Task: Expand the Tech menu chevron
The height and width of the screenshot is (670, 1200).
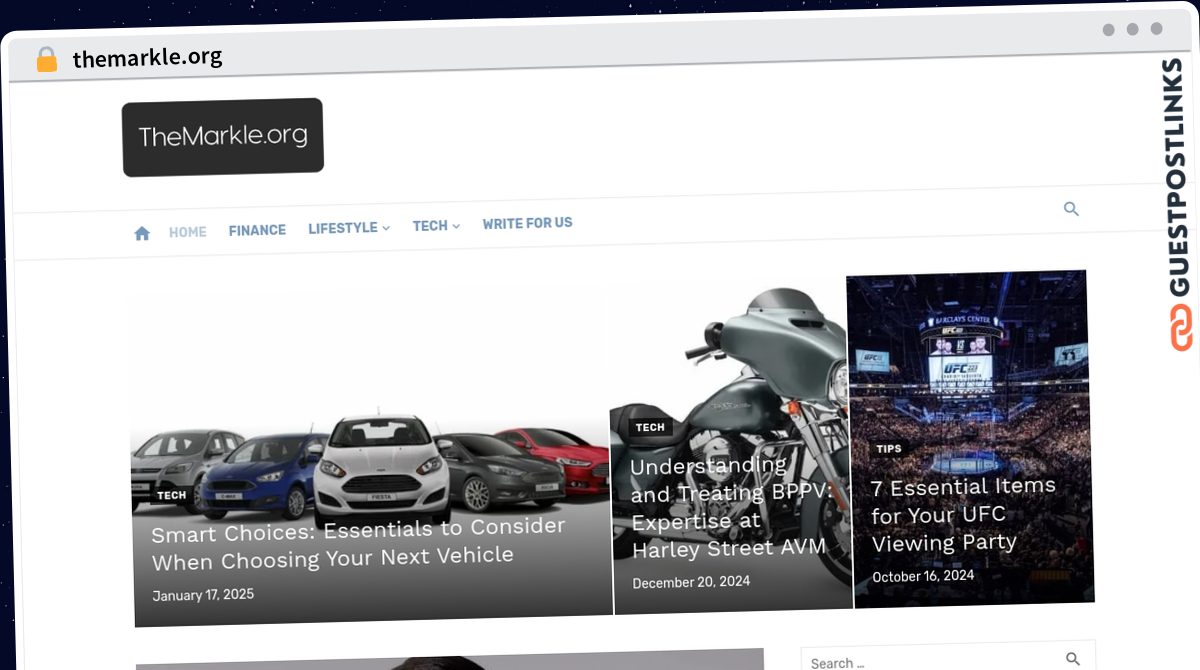Action: [x=456, y=226]
